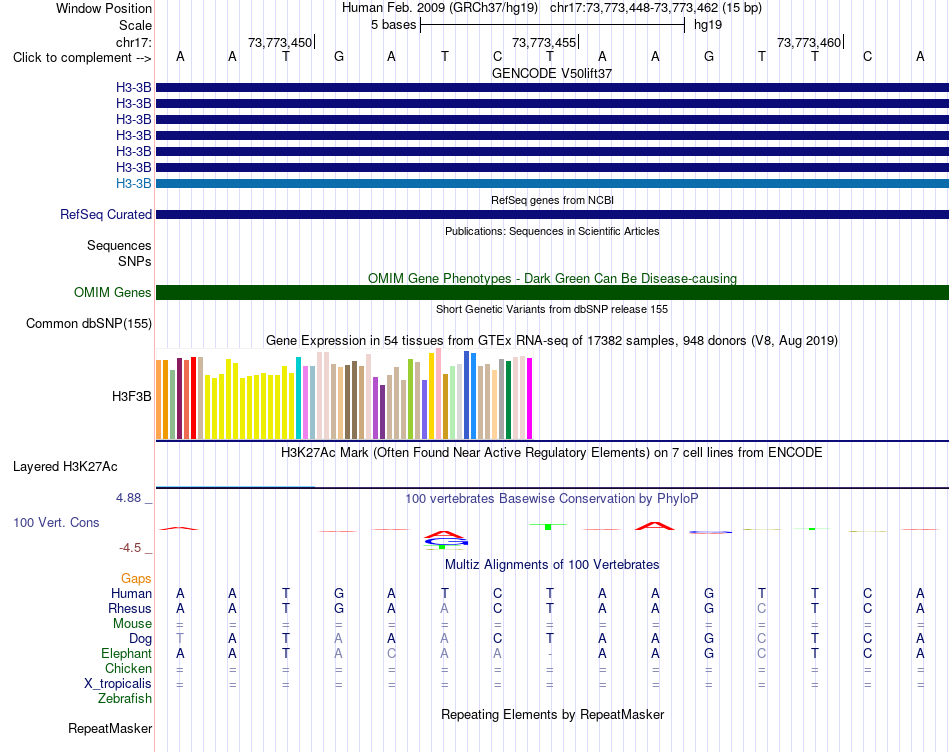950x752 pixels.
Task: Open 'Multiz Alignments of 100 Vertebrates' title
Action: click(552, 565)
